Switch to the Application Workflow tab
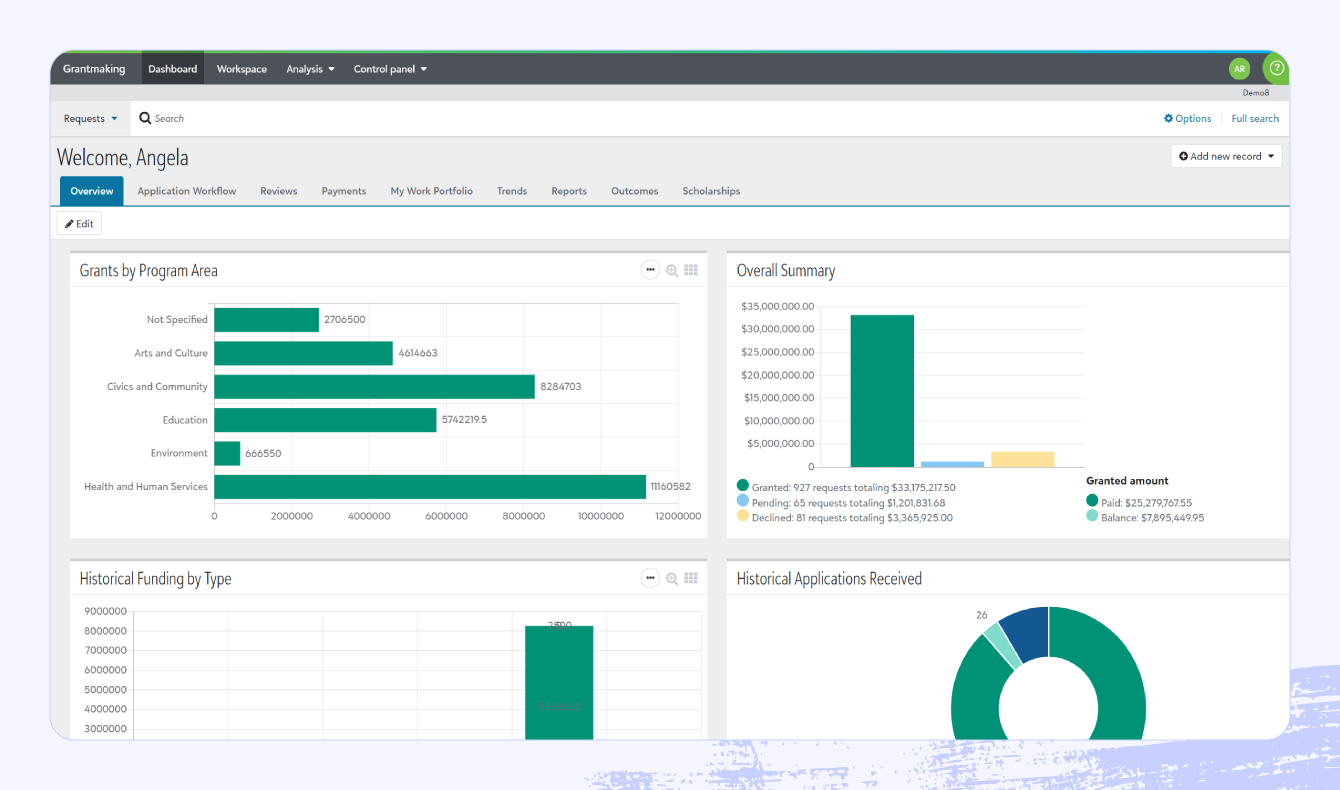 click(186, 191)
